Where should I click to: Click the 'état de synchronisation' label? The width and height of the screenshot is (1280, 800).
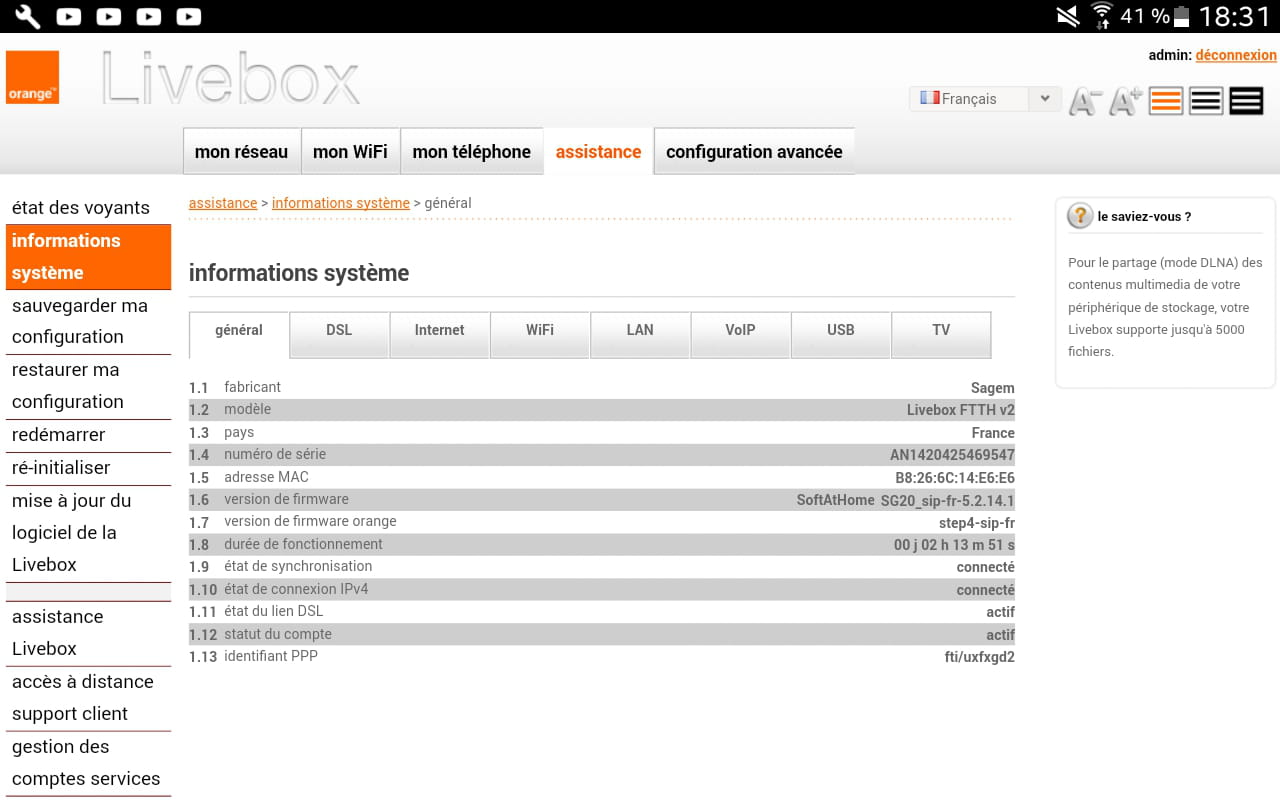tap(298, 566)
